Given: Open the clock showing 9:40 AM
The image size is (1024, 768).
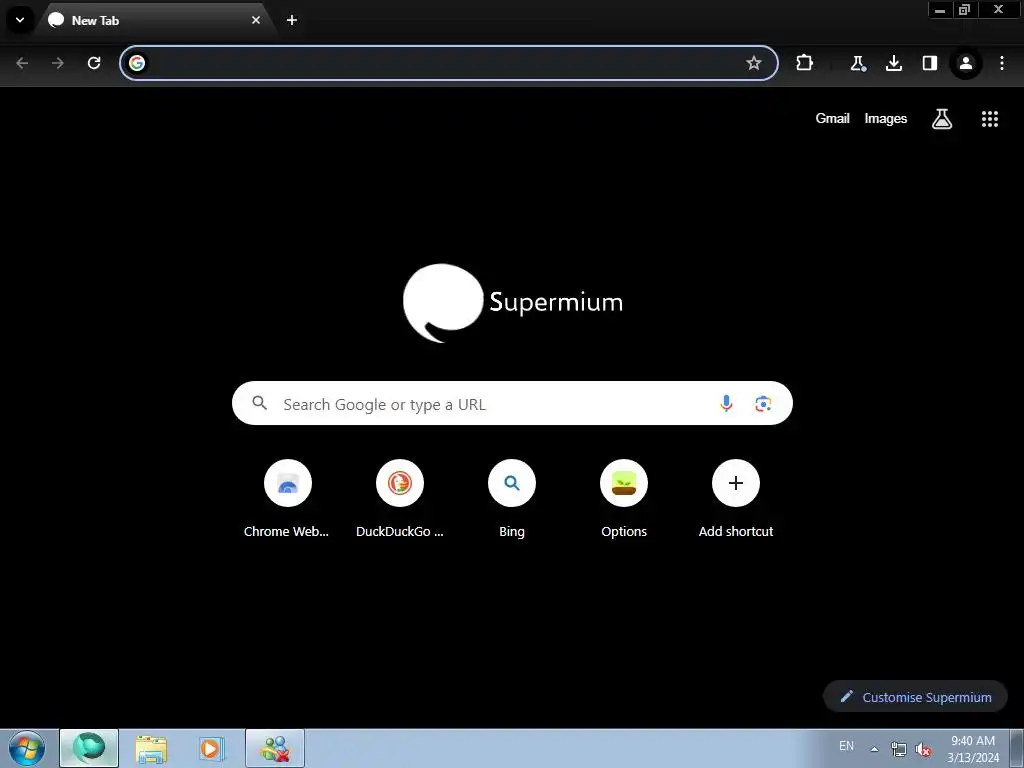Looking at the screenshot, I should [x=972, y=748].
